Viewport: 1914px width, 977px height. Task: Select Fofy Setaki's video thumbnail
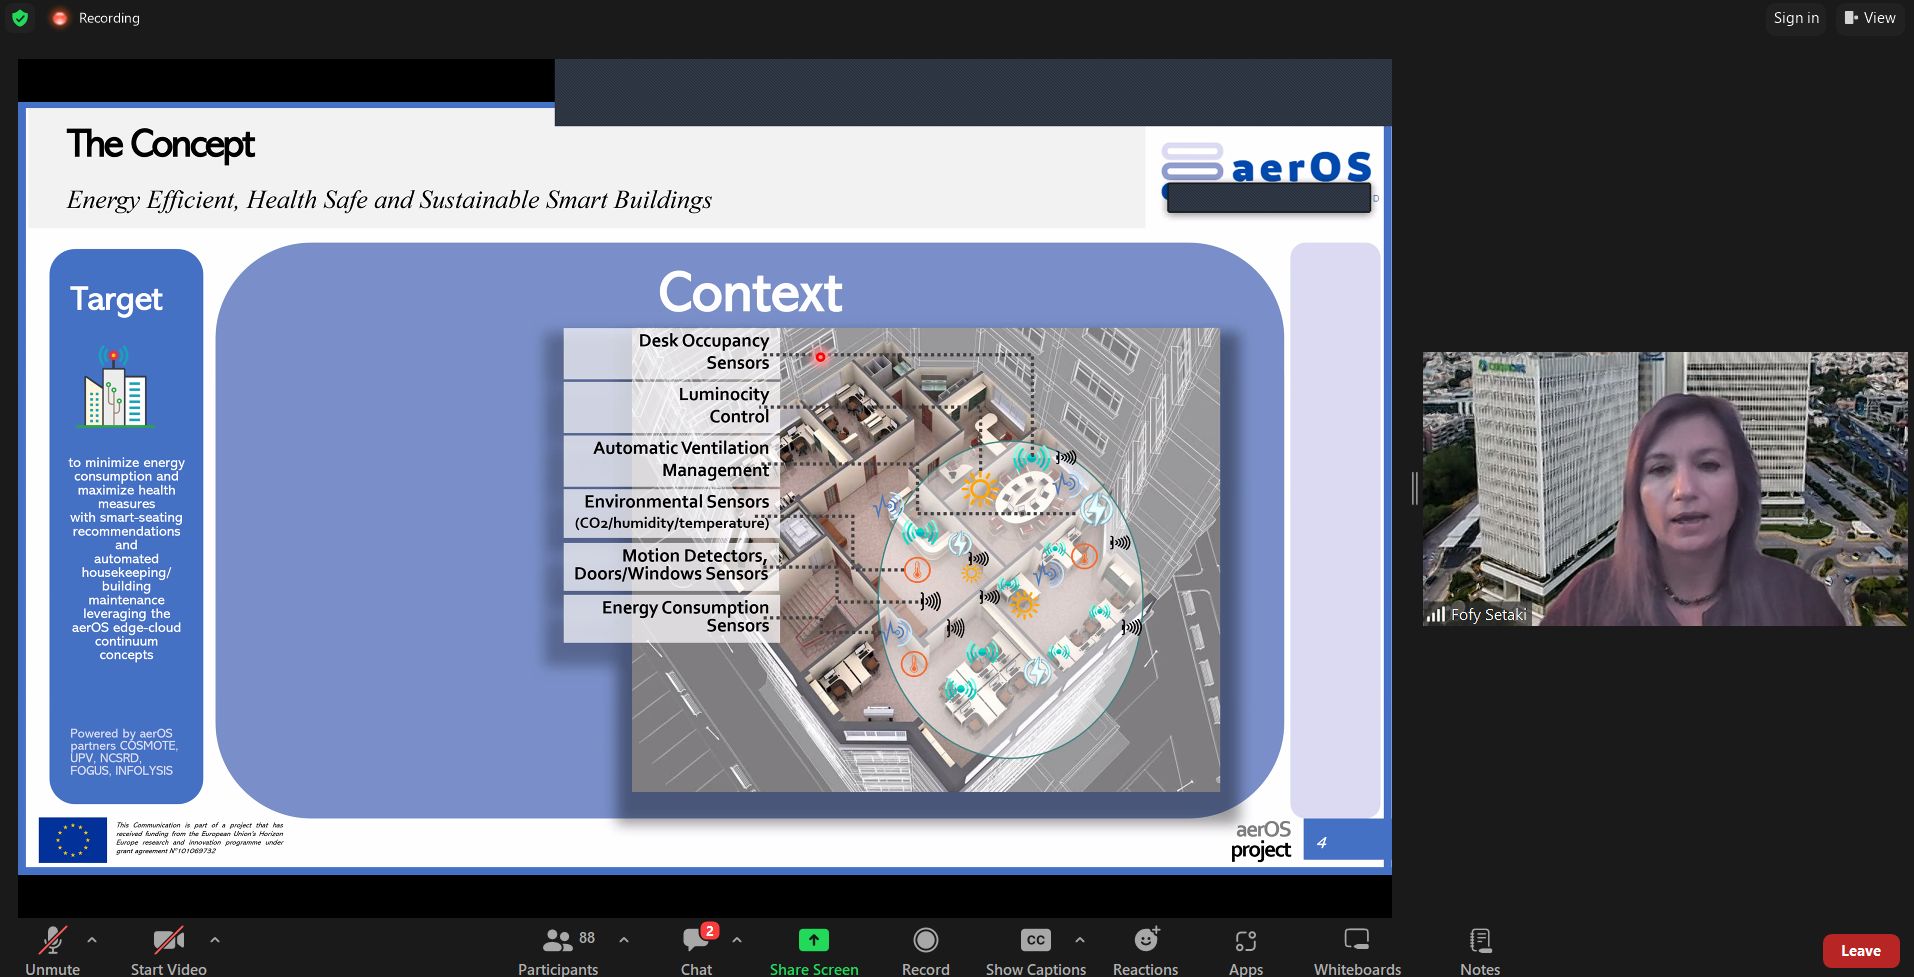[x=1664, y=489]
